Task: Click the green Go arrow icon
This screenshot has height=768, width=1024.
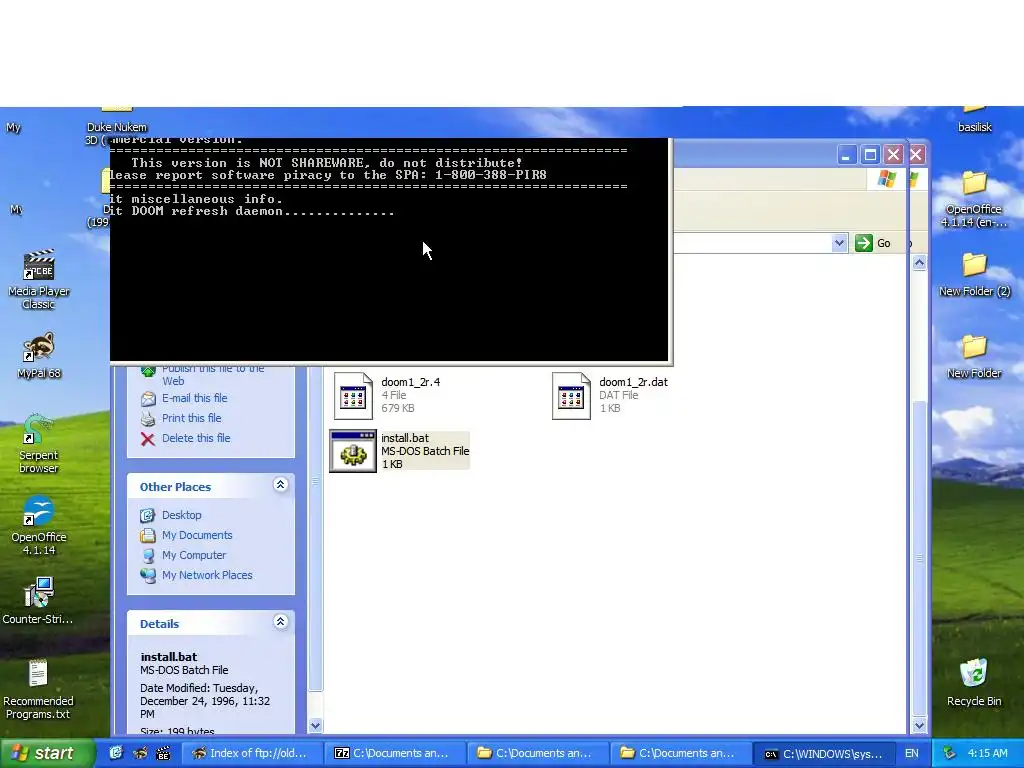Action: coord(863,243)
